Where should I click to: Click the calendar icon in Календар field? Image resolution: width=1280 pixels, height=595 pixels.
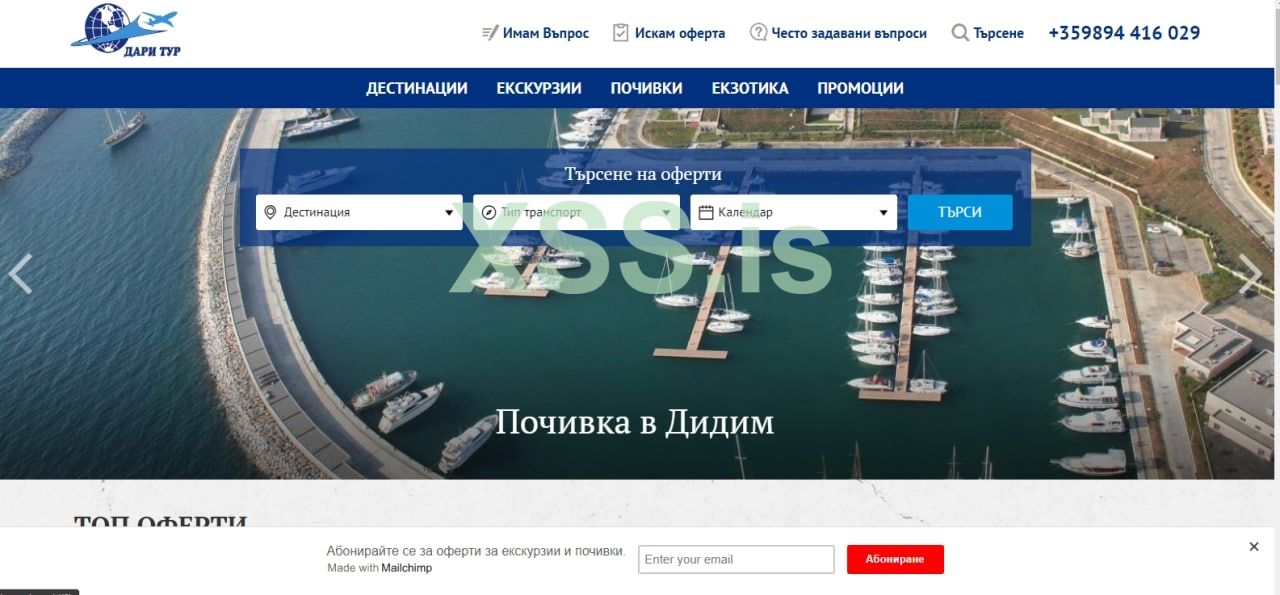click(x=706, y=212)
